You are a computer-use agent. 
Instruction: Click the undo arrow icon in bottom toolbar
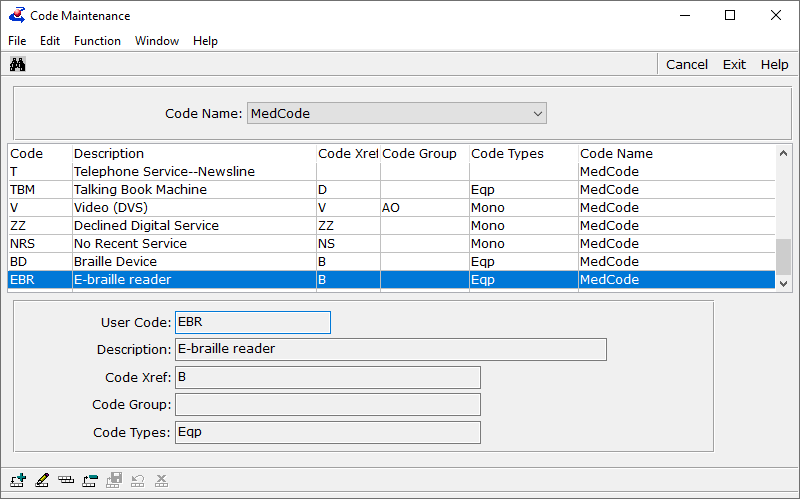pos(138,480)
